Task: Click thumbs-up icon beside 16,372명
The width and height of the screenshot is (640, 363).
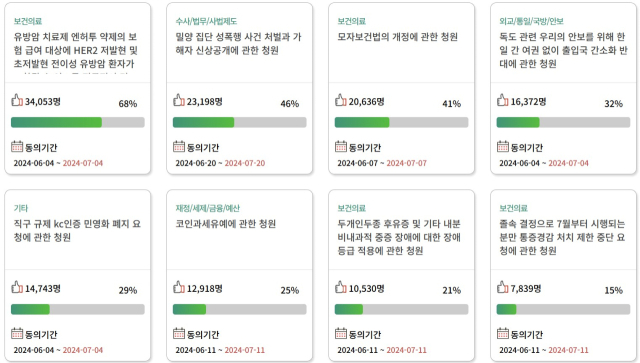Action: (x=503, y=100)
